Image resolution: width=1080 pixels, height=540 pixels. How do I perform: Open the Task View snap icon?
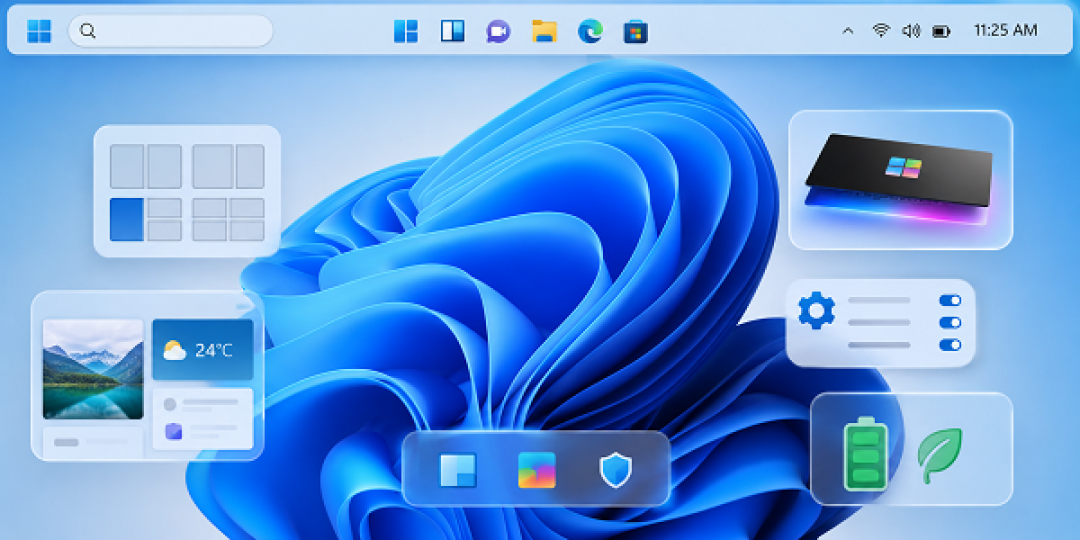(453, 31)
